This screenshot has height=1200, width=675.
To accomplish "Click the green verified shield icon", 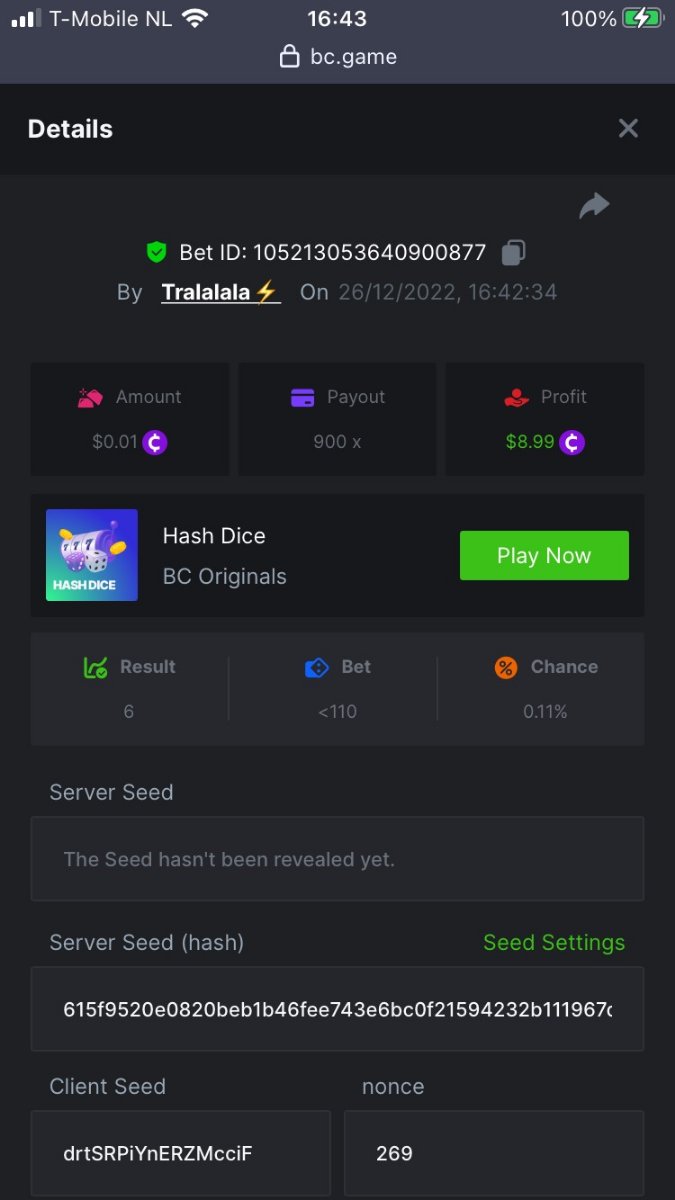I will 156,252.
